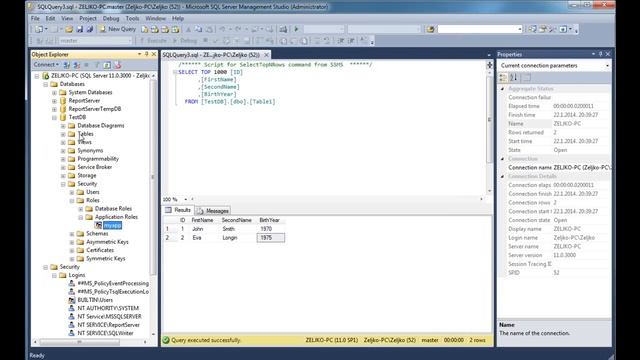Click the Filter funnel icon in Object Explorer

click(x=97, y=65)
